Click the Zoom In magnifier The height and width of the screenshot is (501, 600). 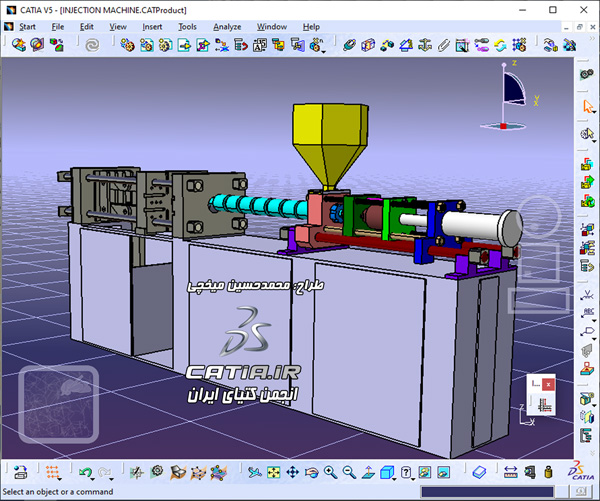pyautogui.click(x=330, y=472)
